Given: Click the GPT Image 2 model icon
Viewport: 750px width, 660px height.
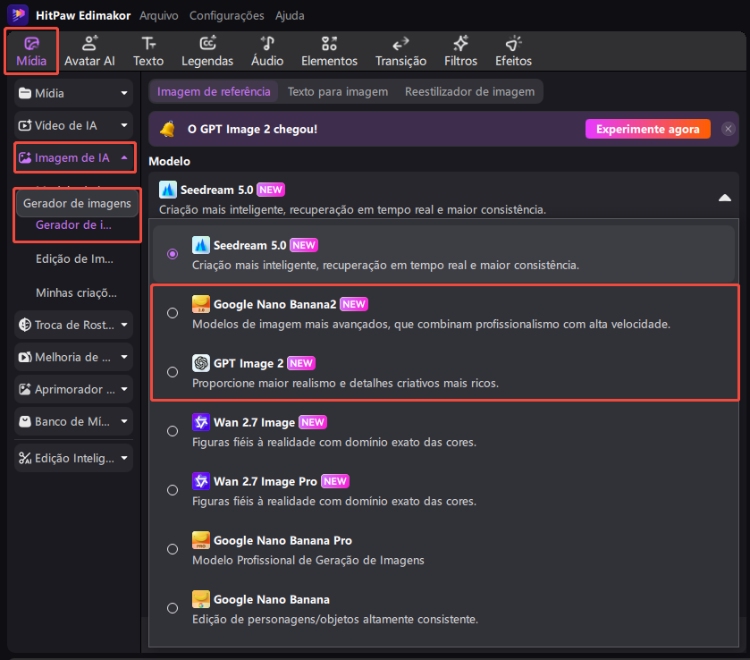Looking at the screenshot, I should 201,363.
